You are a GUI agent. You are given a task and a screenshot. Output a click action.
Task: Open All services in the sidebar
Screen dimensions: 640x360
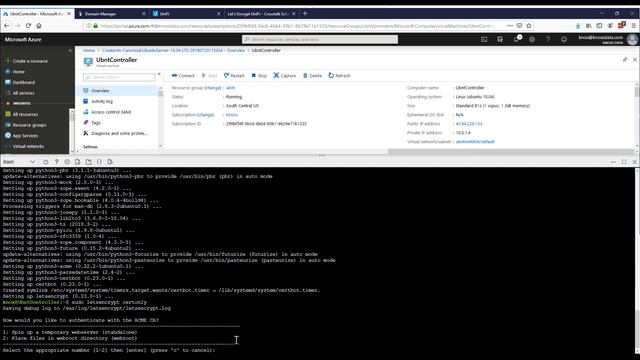[23, 93]
